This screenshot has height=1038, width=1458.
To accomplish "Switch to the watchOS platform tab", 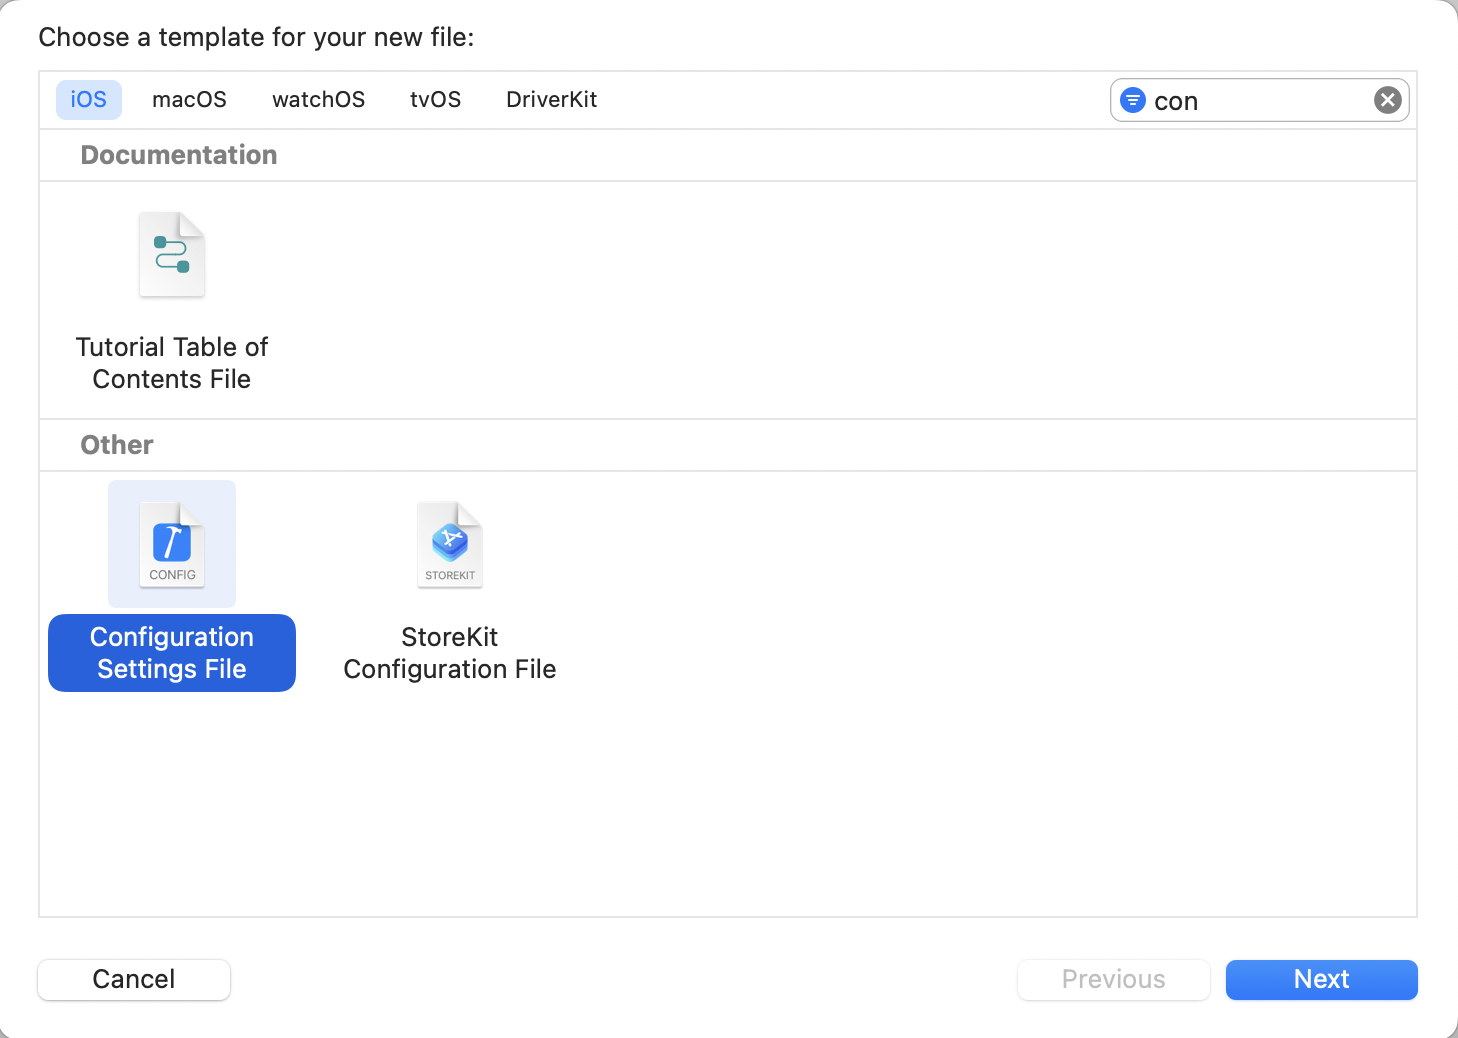I will pyautogui.click(x=319, y=100).
